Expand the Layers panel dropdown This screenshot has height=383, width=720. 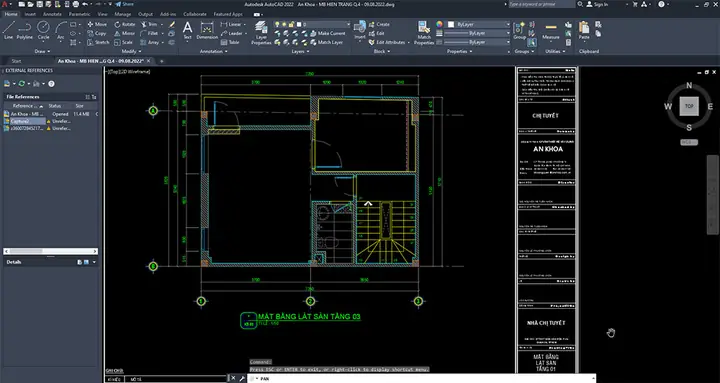click(x=300, y=51)
